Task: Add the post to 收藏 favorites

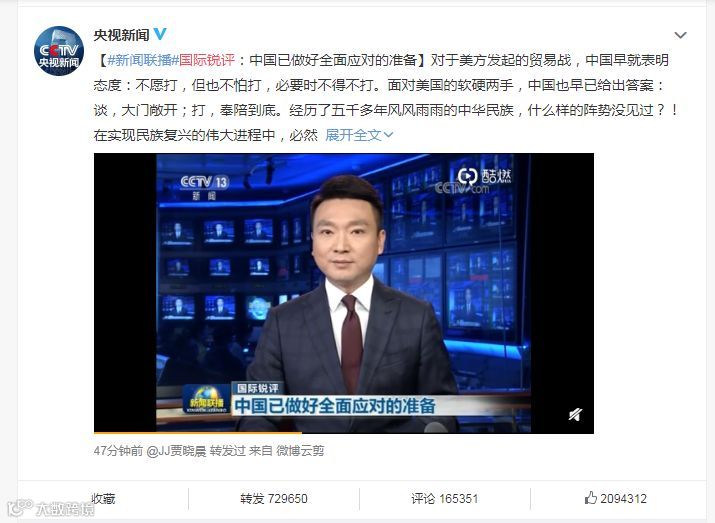Action: pos(103,498)
